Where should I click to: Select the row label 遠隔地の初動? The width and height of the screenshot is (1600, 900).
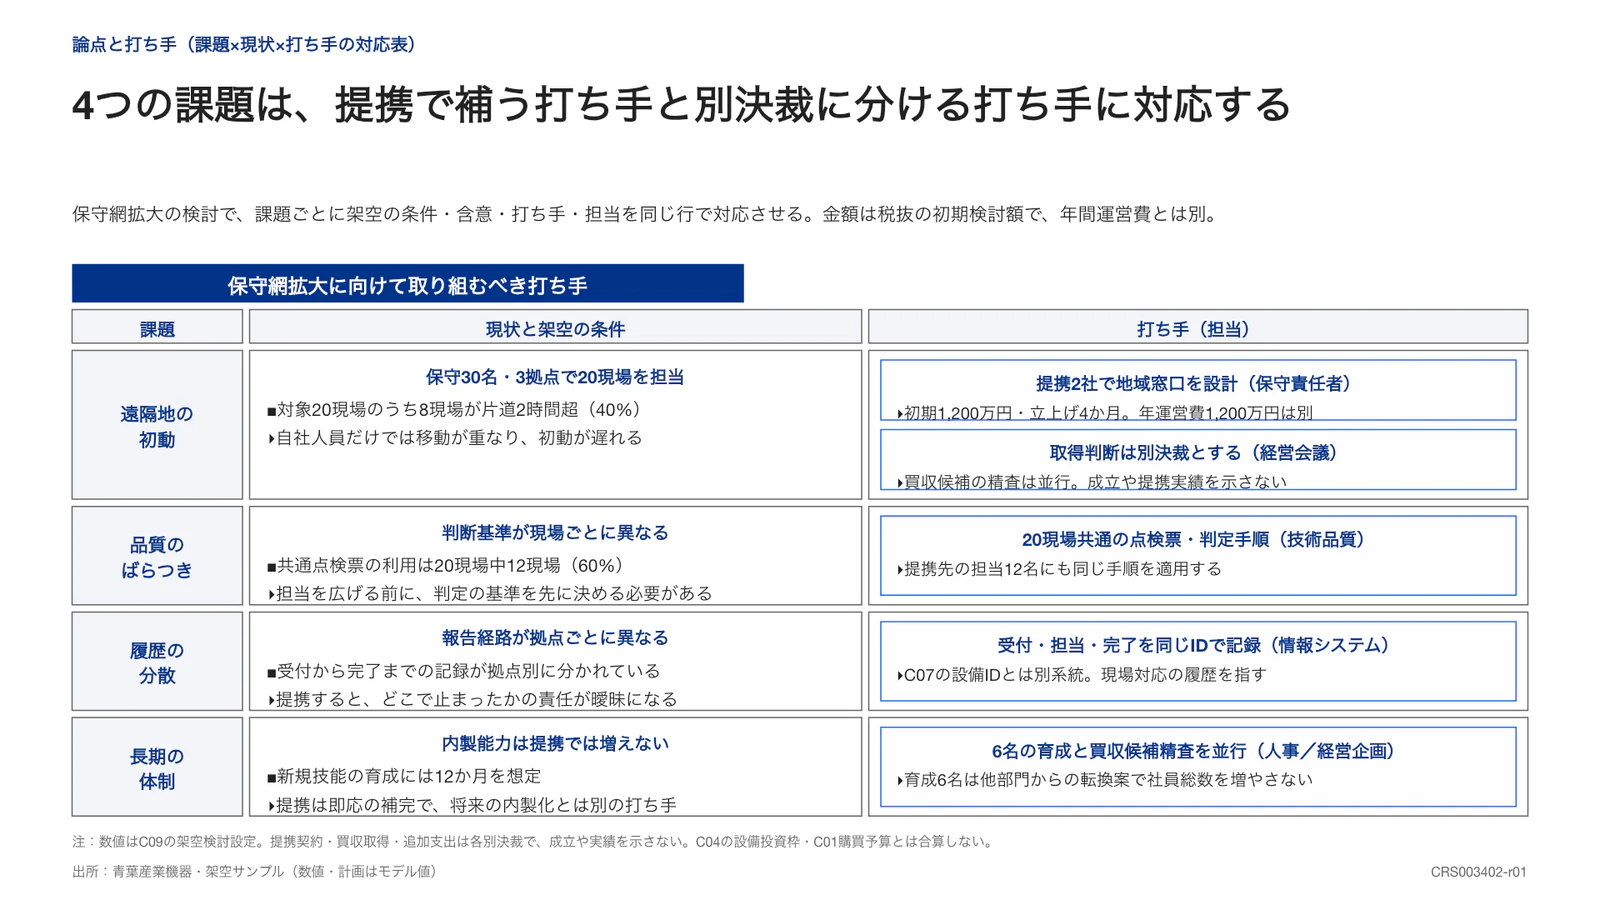pos(157,426)
